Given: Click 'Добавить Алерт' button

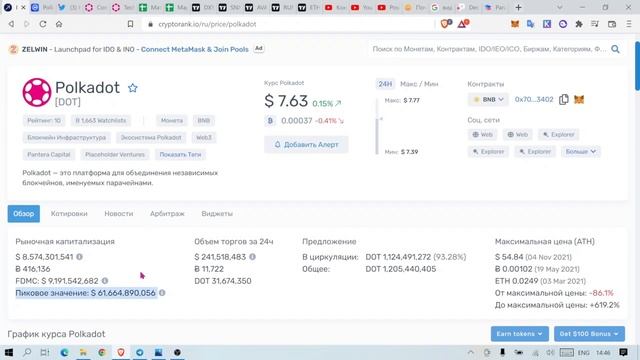Looking at the screenshot, I should (306, 144).
